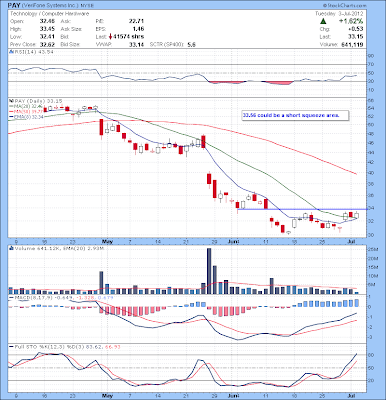This screenshot has width=386, height=400.
Task: Click the StockCharts.com copyright label
Action: [x=344, y=5]
